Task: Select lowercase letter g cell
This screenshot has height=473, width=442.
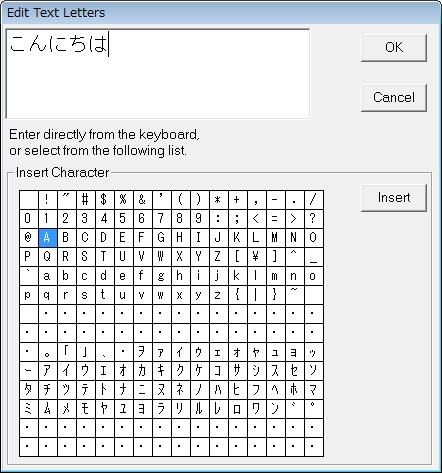Action: pos(162,276)
